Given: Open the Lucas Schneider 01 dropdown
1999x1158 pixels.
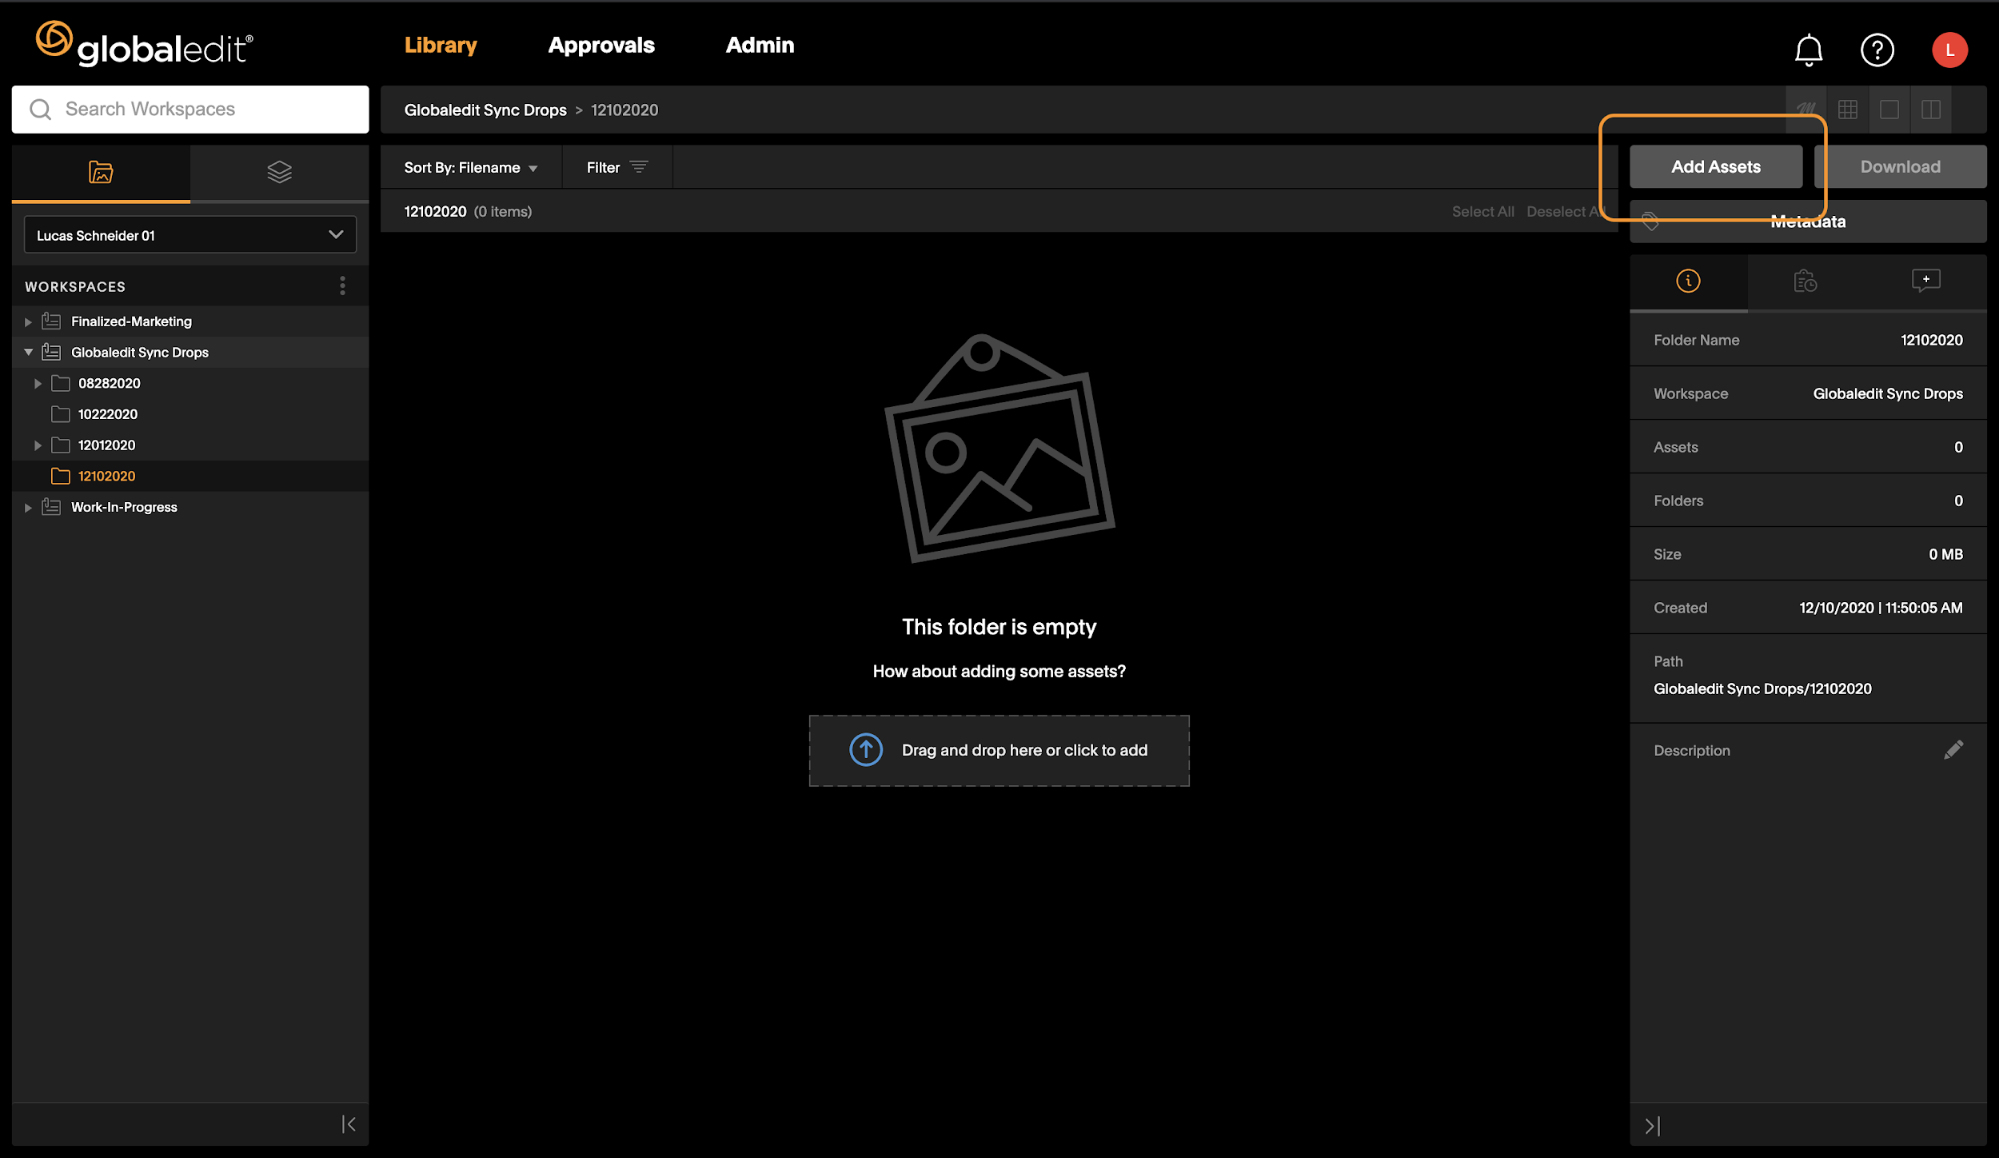Looking at the screenshot, I should pos(190,235).
